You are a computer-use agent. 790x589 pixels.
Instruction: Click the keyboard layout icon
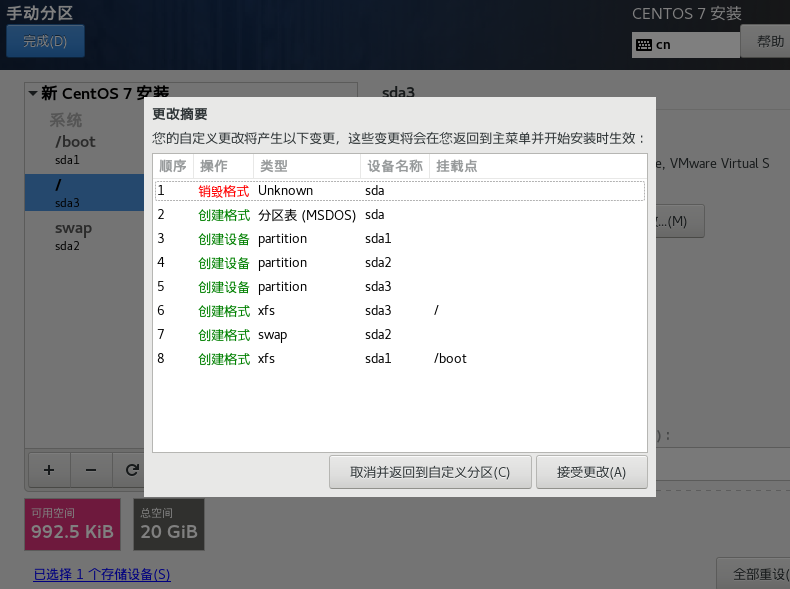pos(643,45)
